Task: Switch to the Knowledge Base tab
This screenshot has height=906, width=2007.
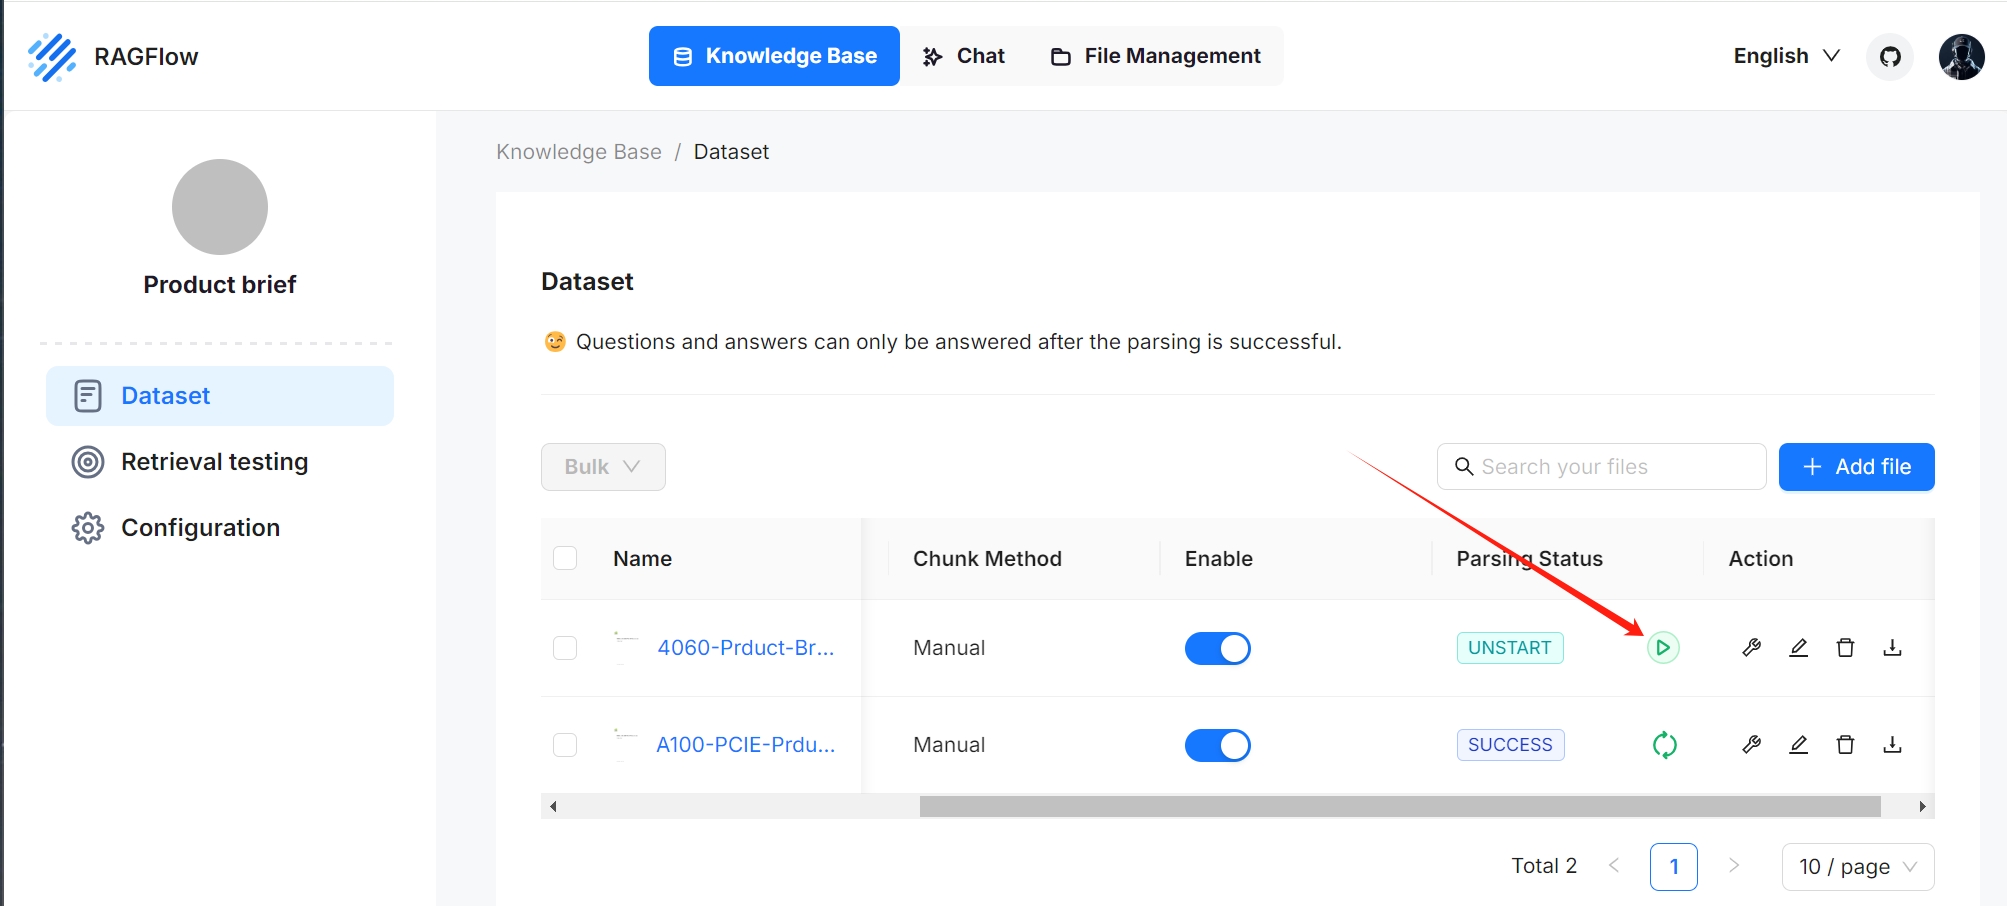Action: point(774,56)
